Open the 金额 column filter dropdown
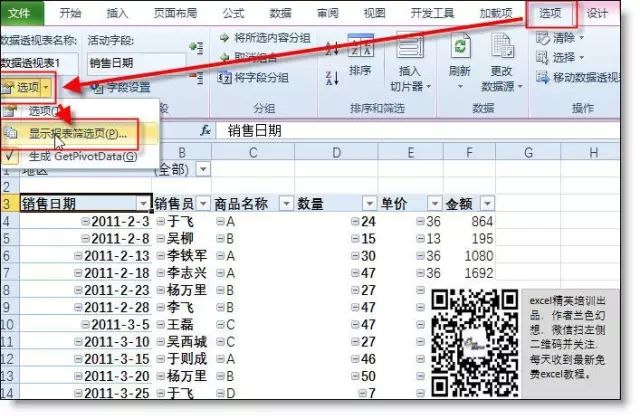640x419 pixels. (x=487, y=203)
